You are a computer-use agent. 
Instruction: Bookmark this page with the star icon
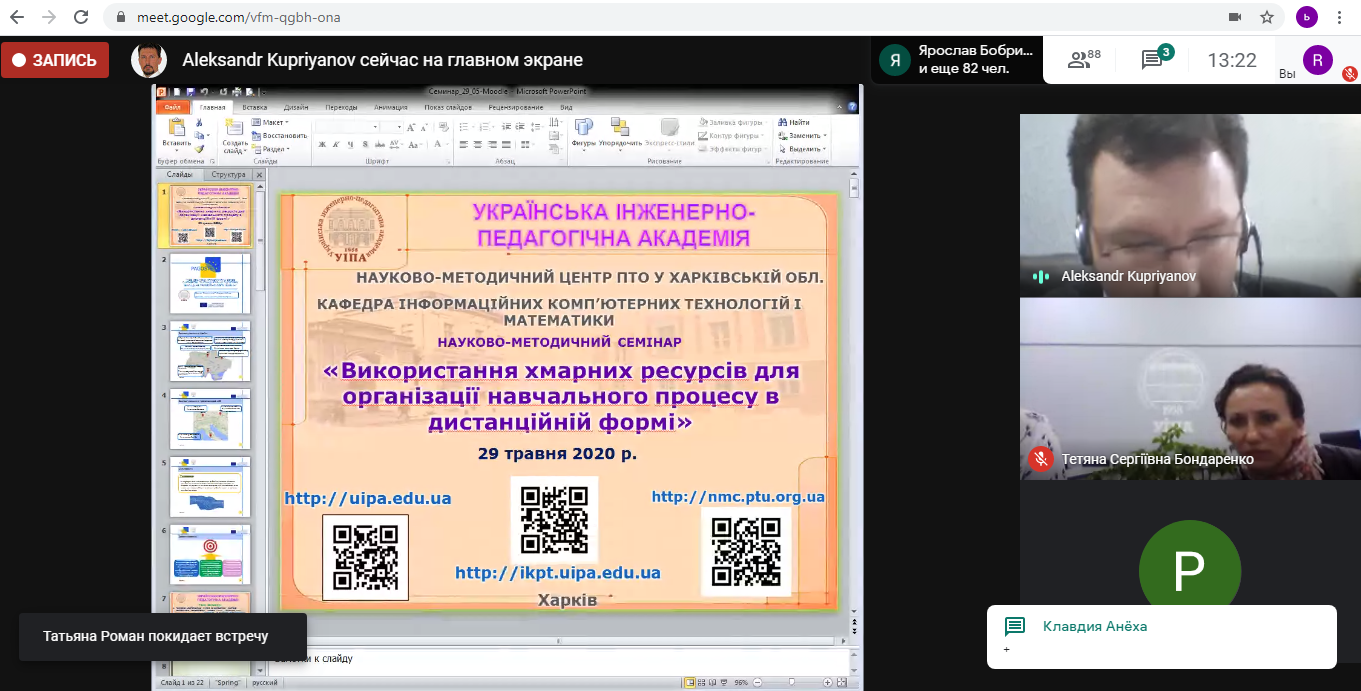[x=1266, y=17]
